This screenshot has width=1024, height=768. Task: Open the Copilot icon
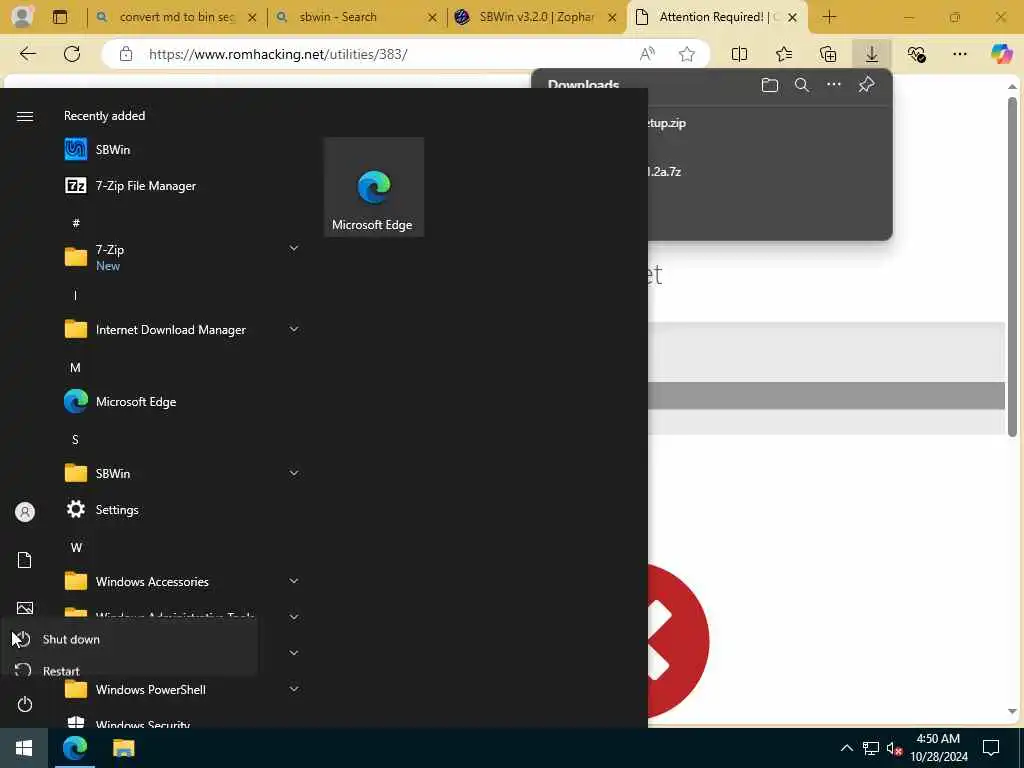(x=1001, y=54)
